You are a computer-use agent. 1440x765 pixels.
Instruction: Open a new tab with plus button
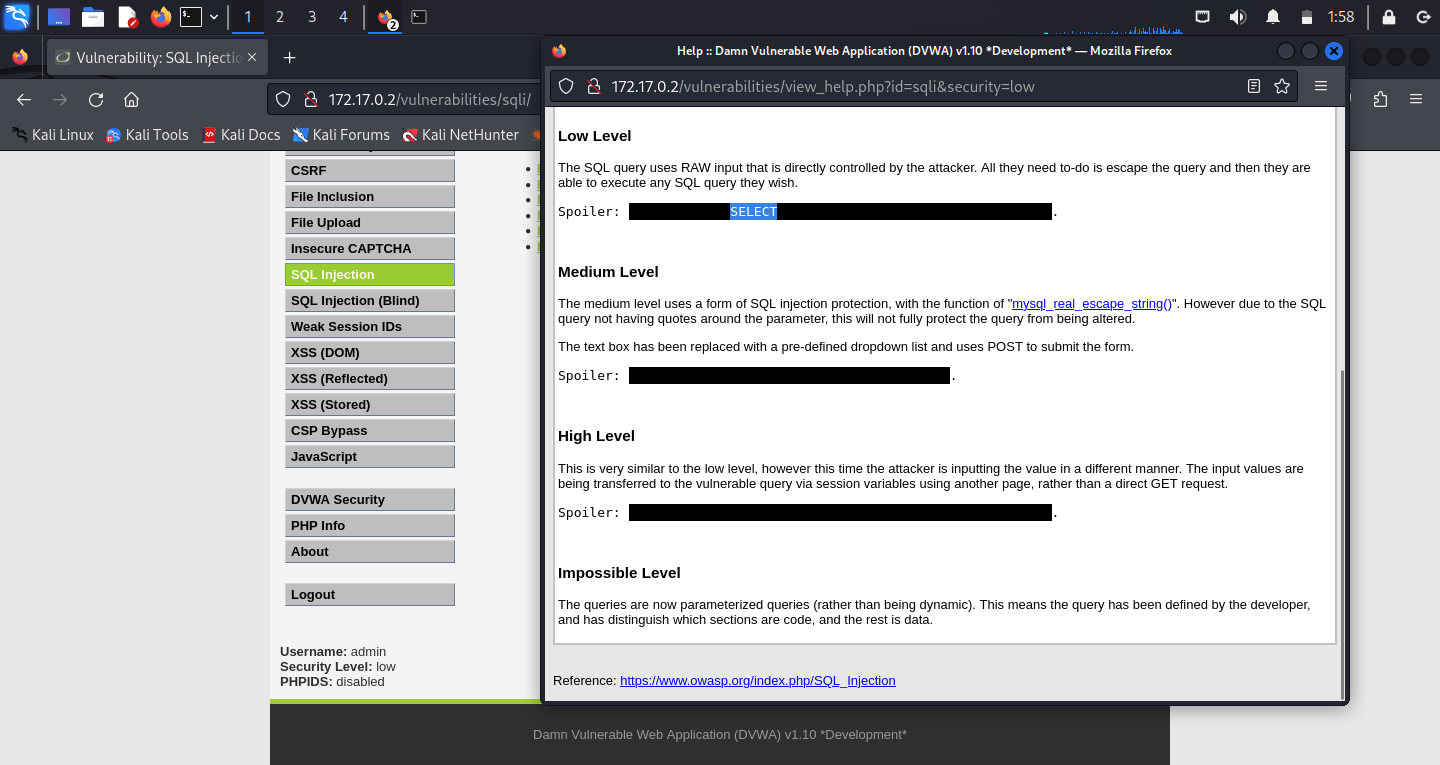(290, 58)
